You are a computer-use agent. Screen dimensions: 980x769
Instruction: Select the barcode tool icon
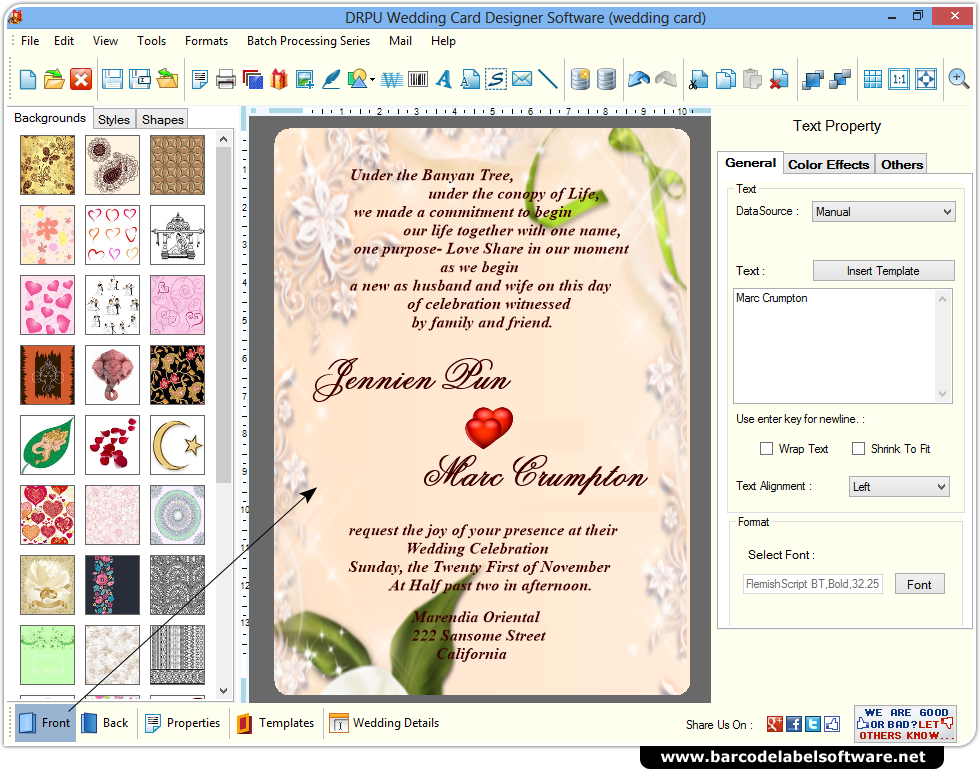pos(418,79)
